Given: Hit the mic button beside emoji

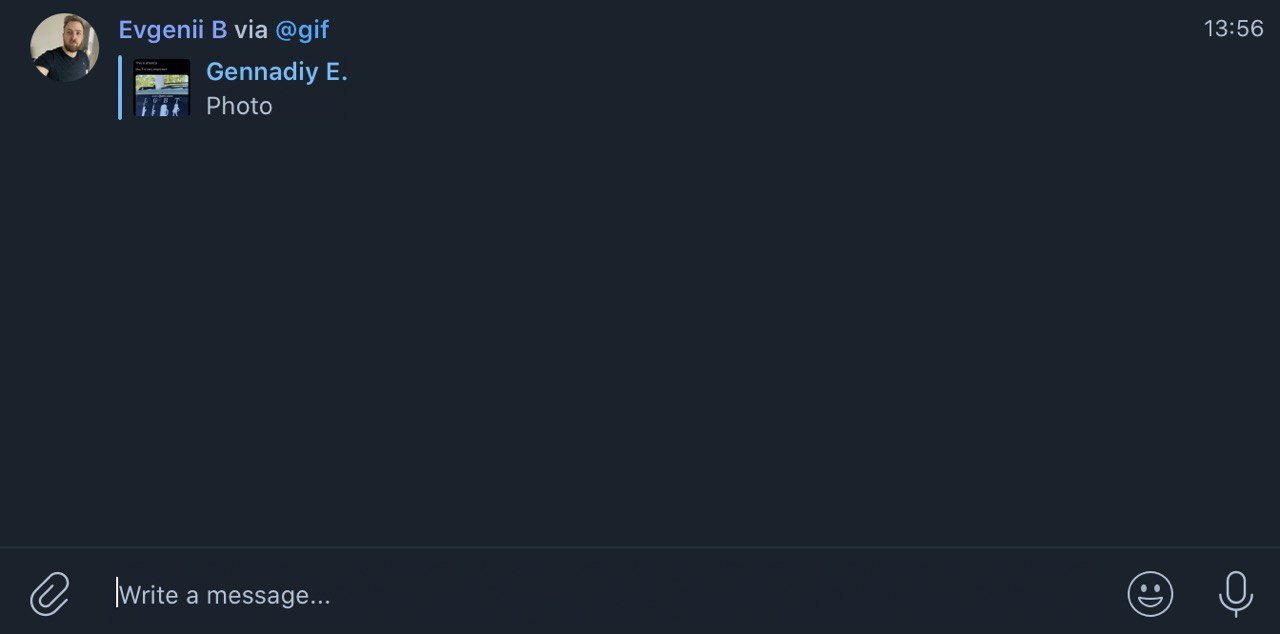Looking at the screenshot, I should point(1236,594).
